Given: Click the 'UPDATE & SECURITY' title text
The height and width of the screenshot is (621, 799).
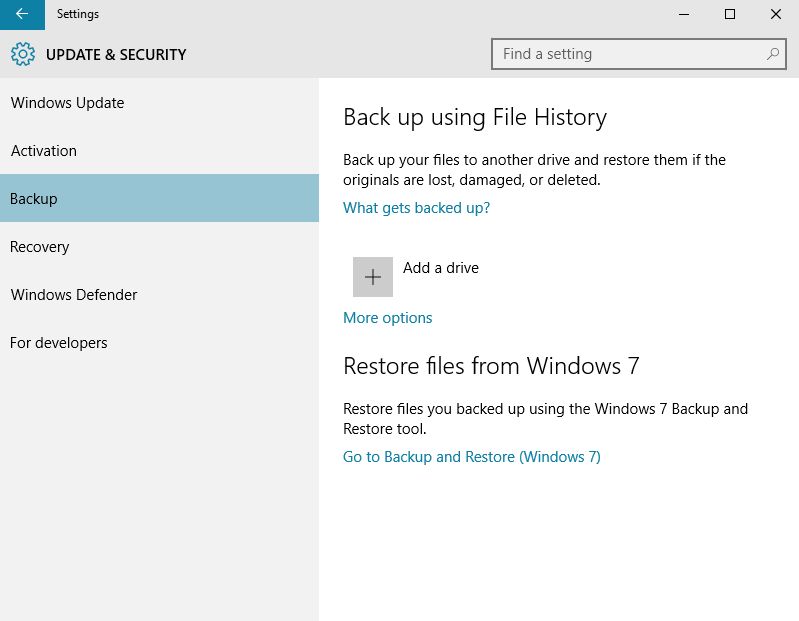Looking at the screenshot, I should coord(116,55).
